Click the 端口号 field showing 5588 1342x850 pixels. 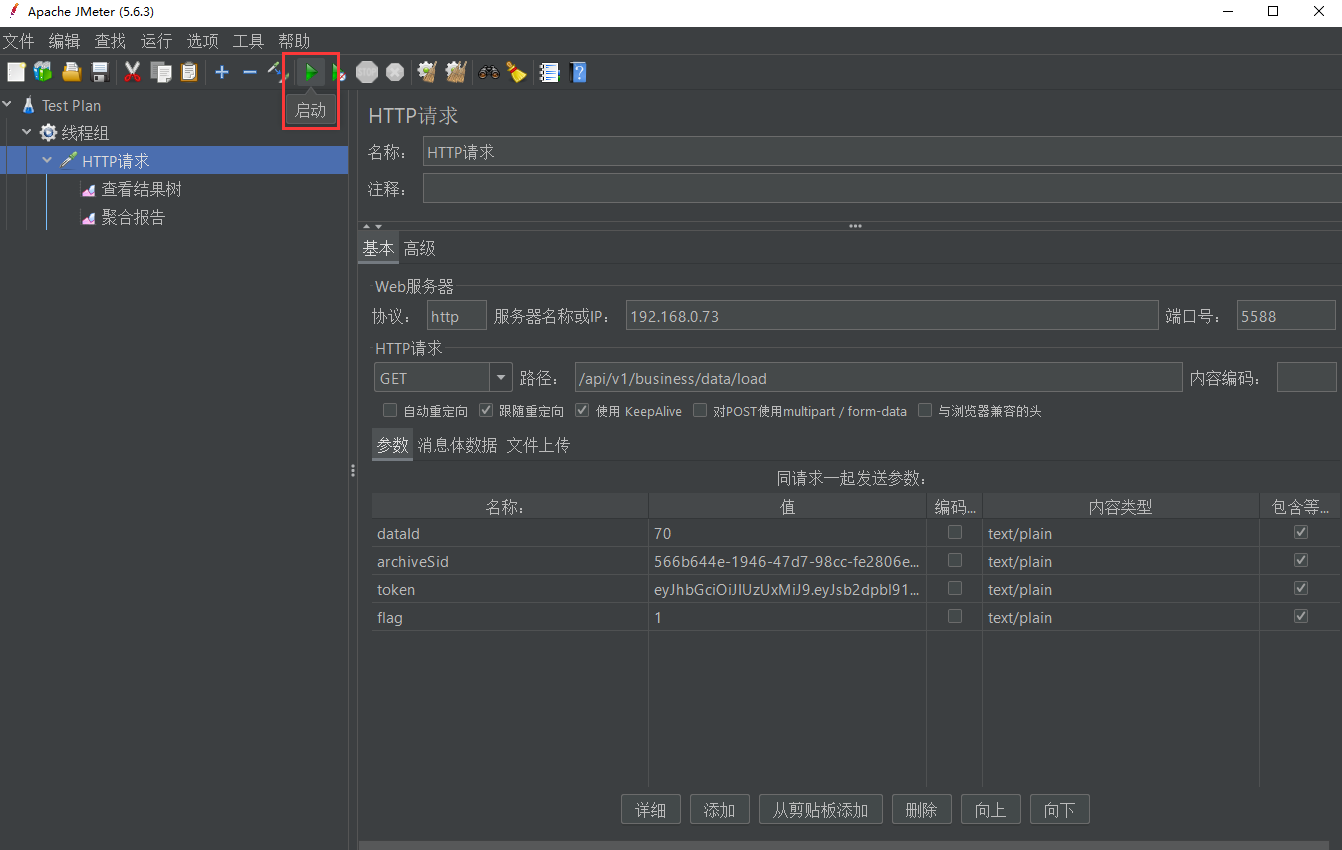1286,316
